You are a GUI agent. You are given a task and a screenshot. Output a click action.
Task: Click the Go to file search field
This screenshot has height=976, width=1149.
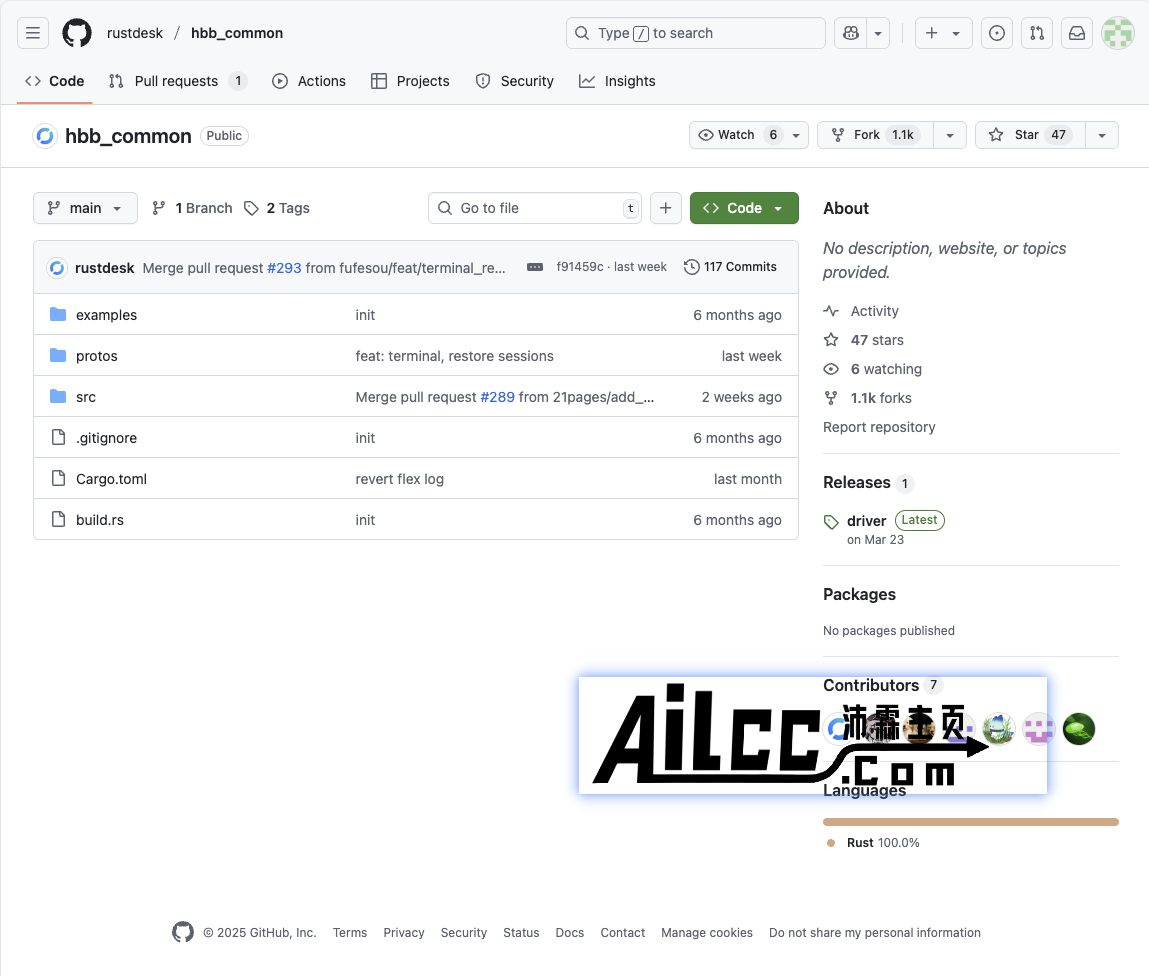535,208
